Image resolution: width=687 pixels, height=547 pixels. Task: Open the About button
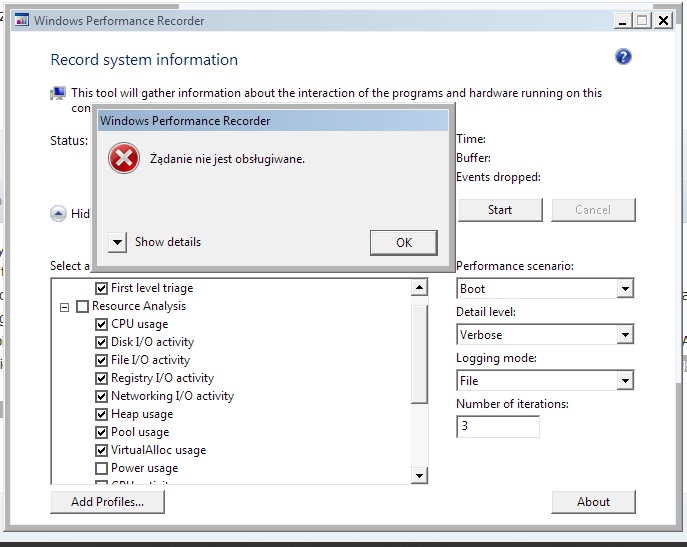pyautogui.click(x=593, y=502)
